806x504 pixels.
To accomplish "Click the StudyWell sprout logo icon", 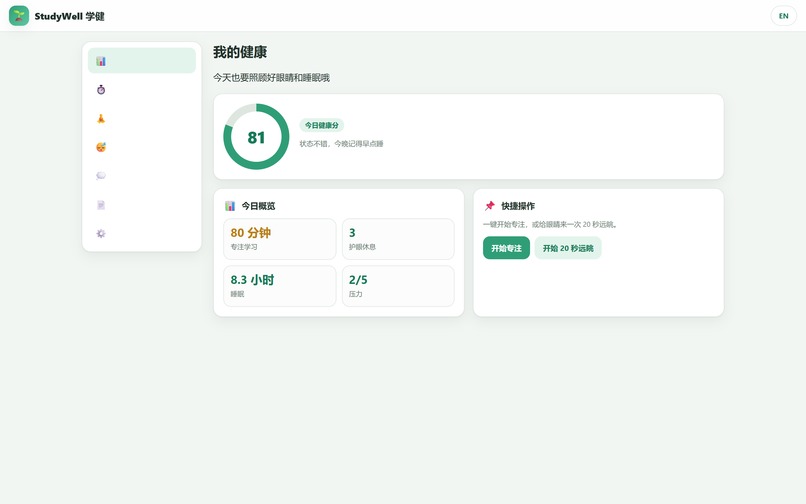I will (x=19, y=16).
